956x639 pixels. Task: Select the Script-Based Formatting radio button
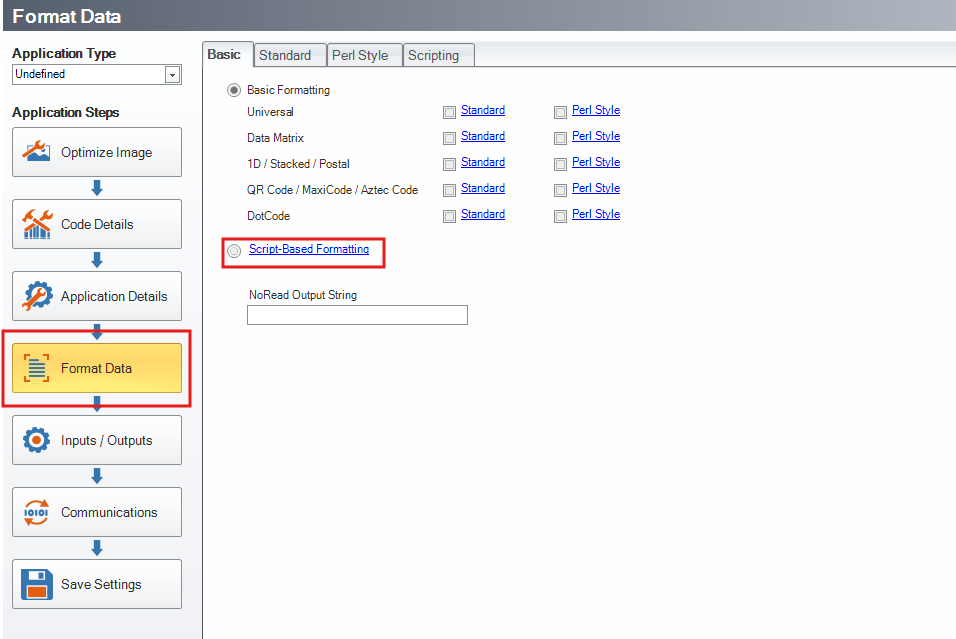click(234, 251)
